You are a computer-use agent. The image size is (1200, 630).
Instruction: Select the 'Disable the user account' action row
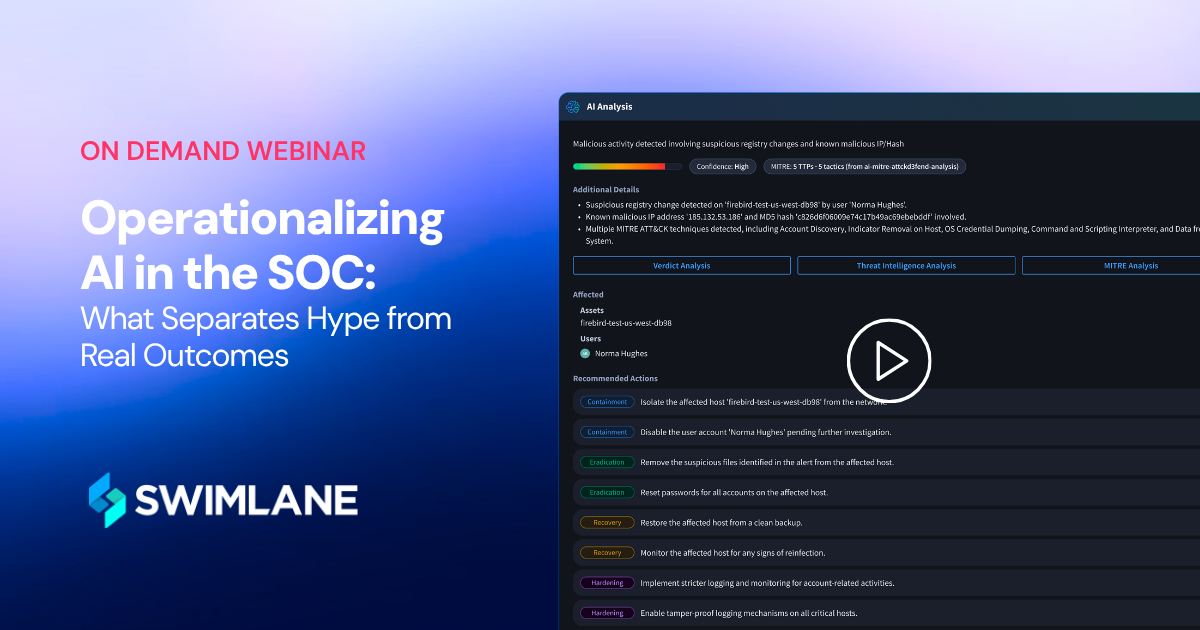[x=886, y=432]
